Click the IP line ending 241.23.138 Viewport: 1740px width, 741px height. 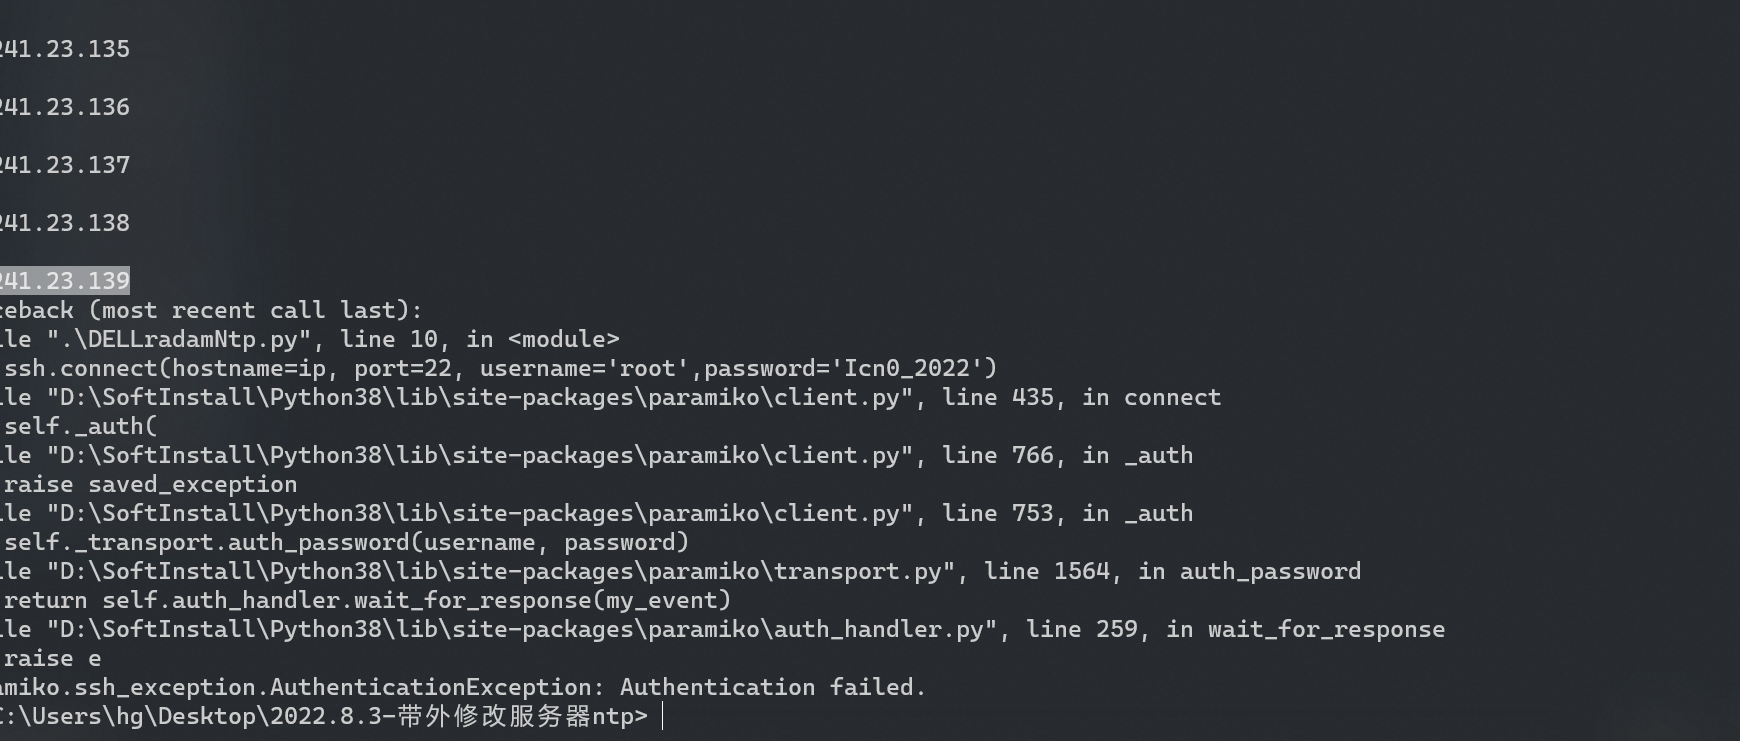pos(65,223)
